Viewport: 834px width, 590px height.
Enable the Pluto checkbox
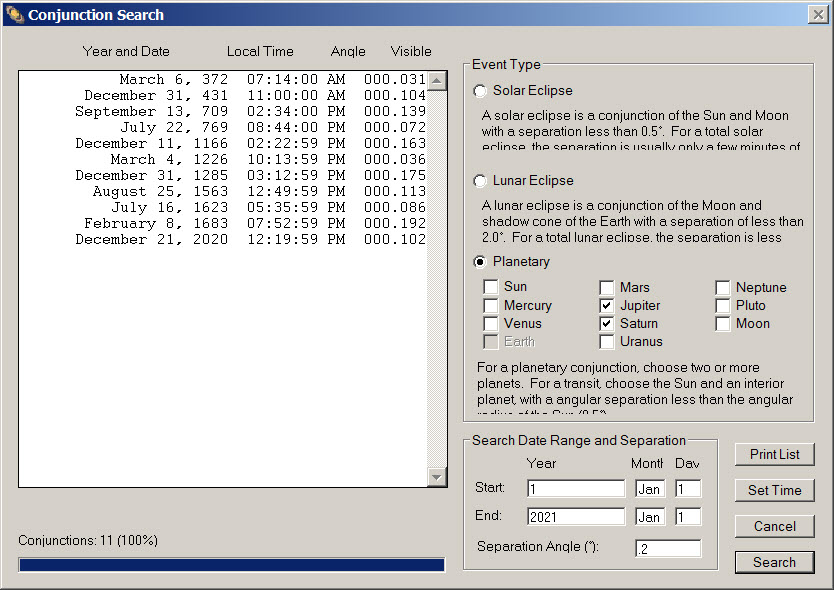(x=722, y=305)
